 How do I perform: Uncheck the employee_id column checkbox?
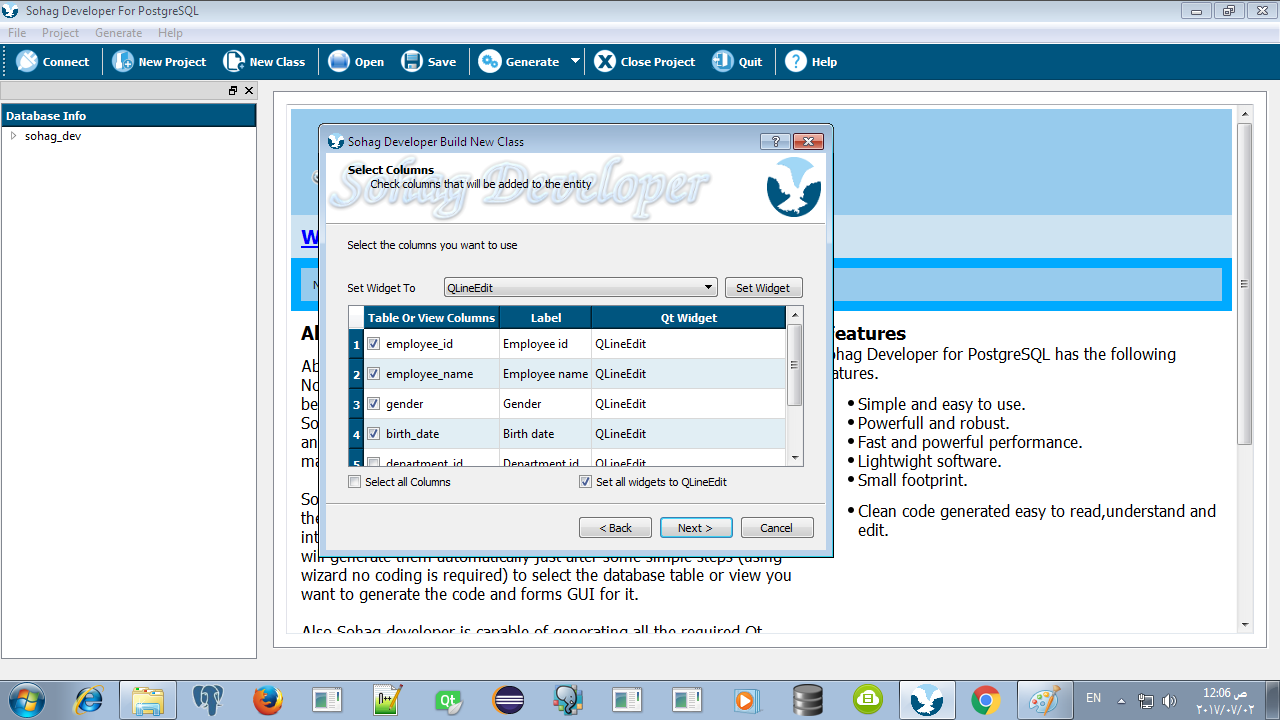(x=374, y=344)
